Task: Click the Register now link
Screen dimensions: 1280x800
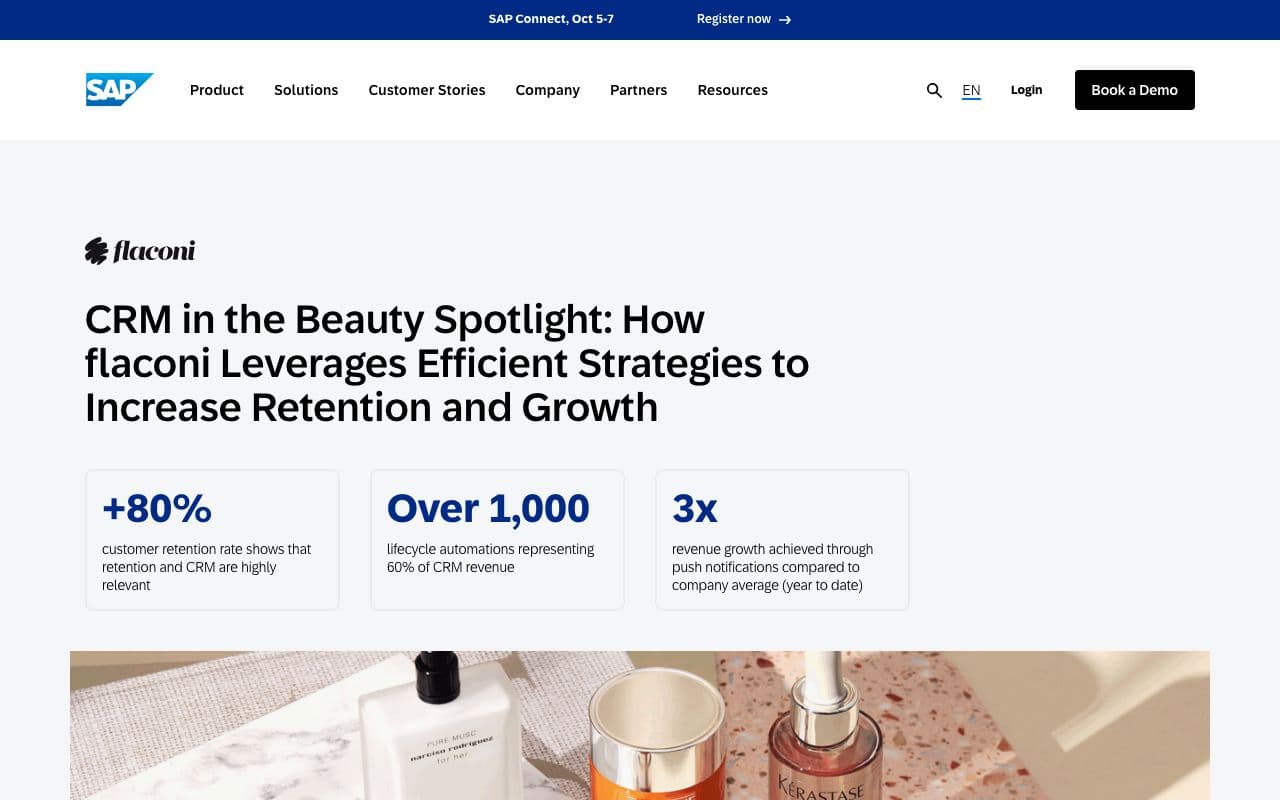Action: click(x=734, y=19)
